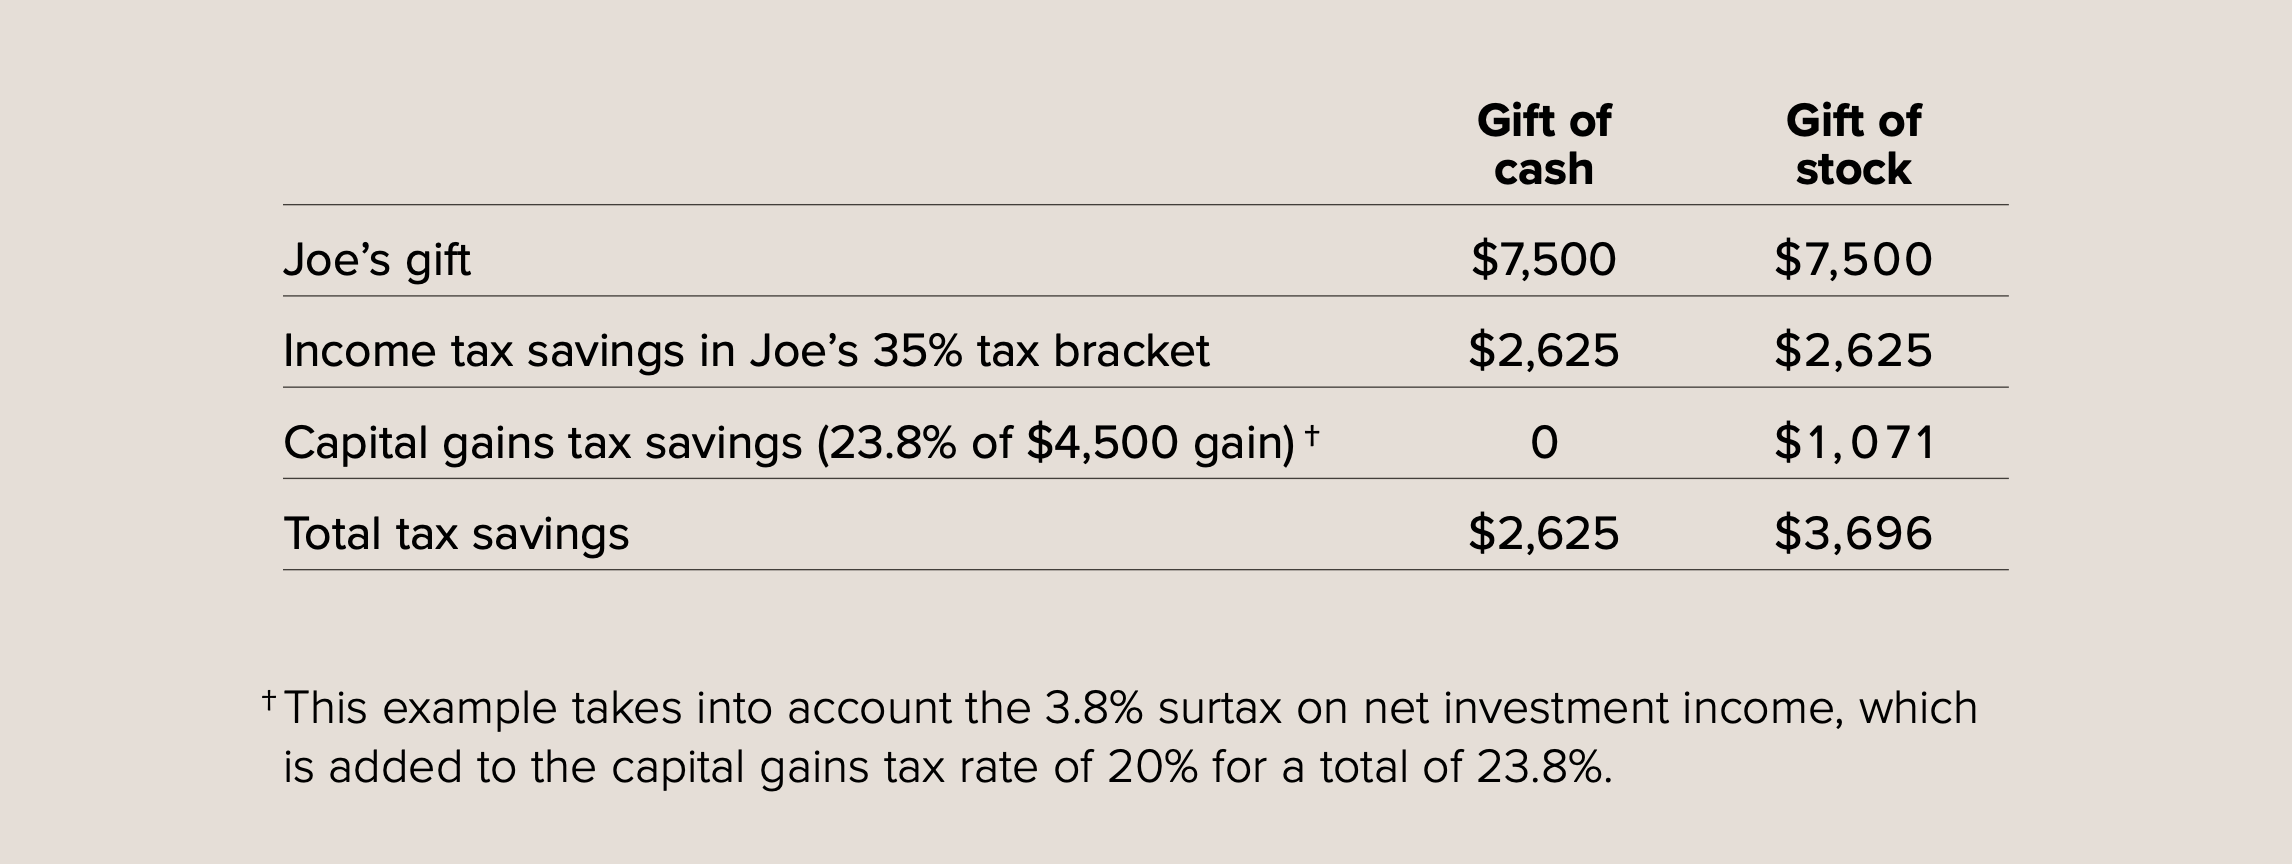Click Joe's gift $7,500 under cash column

point(1543,259)
